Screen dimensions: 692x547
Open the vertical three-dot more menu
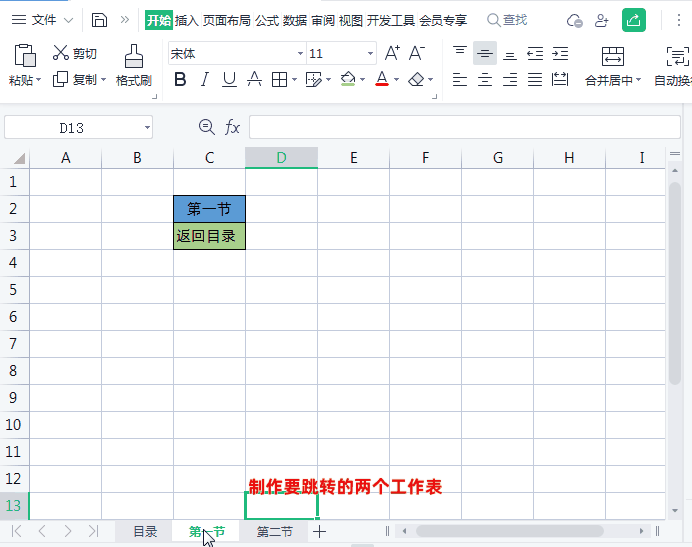[x=679, y=20]
